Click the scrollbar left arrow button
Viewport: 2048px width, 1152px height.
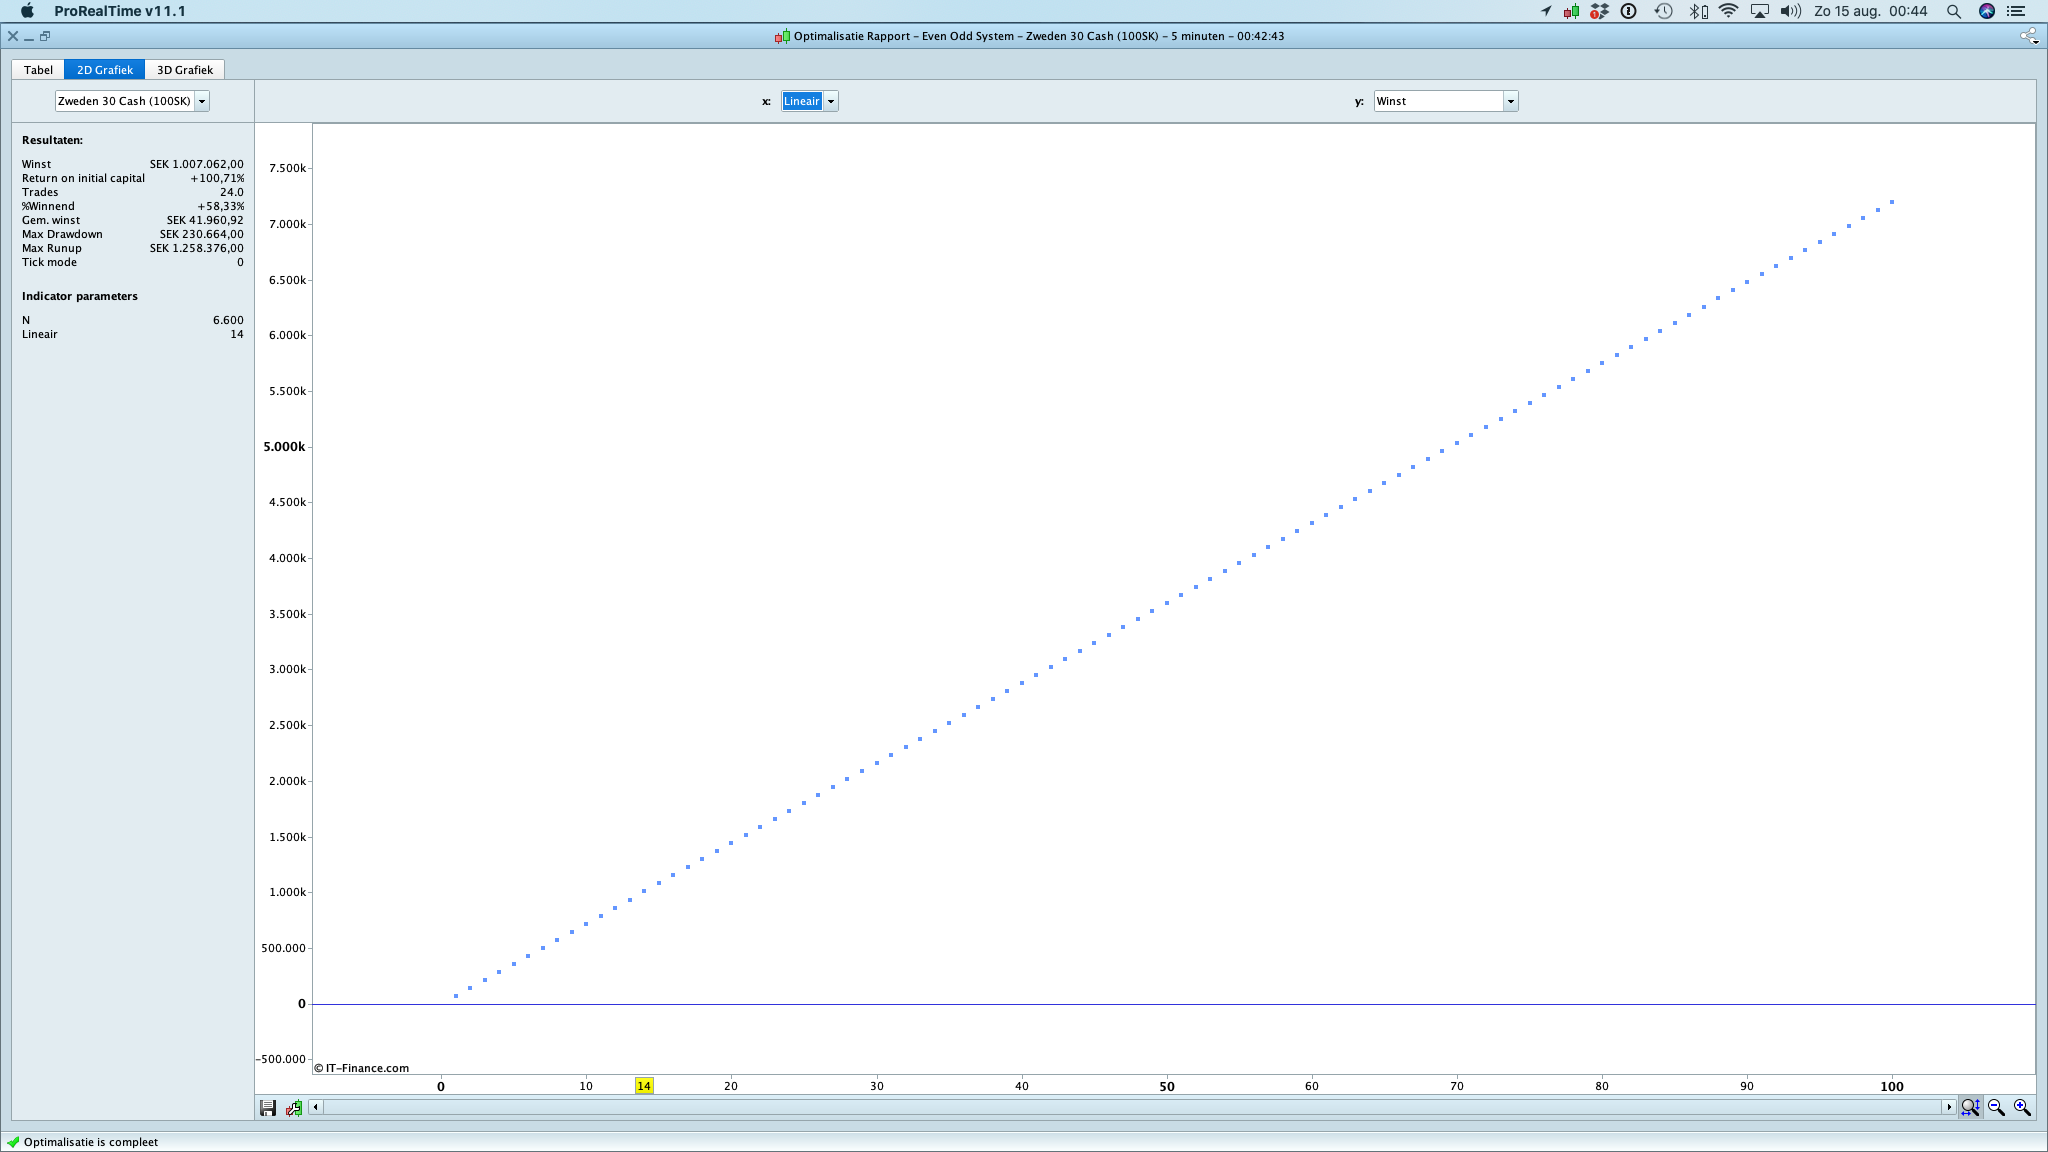coord(316,1107)
